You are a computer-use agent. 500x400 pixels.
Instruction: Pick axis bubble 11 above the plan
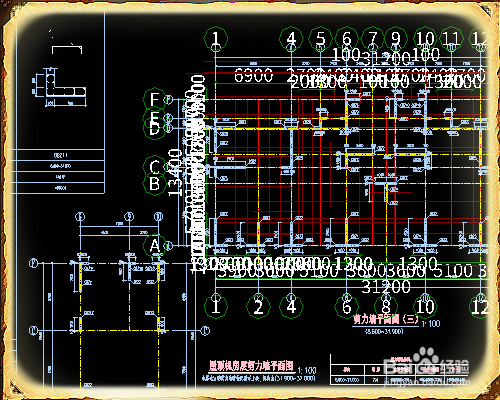pos(451,39)
